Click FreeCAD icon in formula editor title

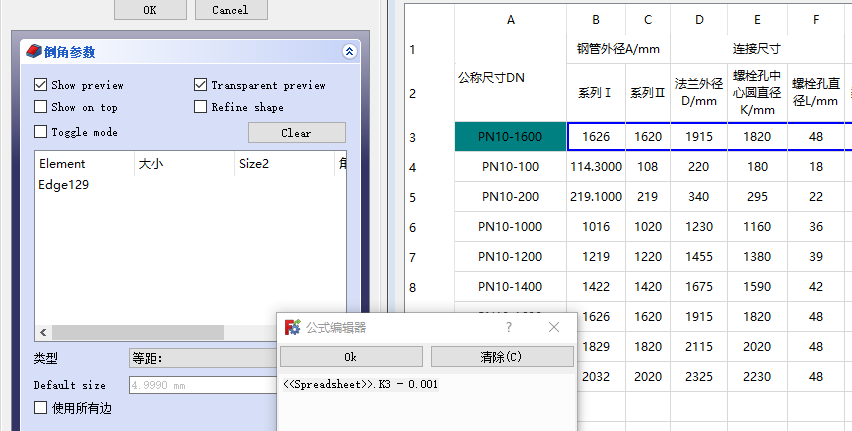[292, 327]
